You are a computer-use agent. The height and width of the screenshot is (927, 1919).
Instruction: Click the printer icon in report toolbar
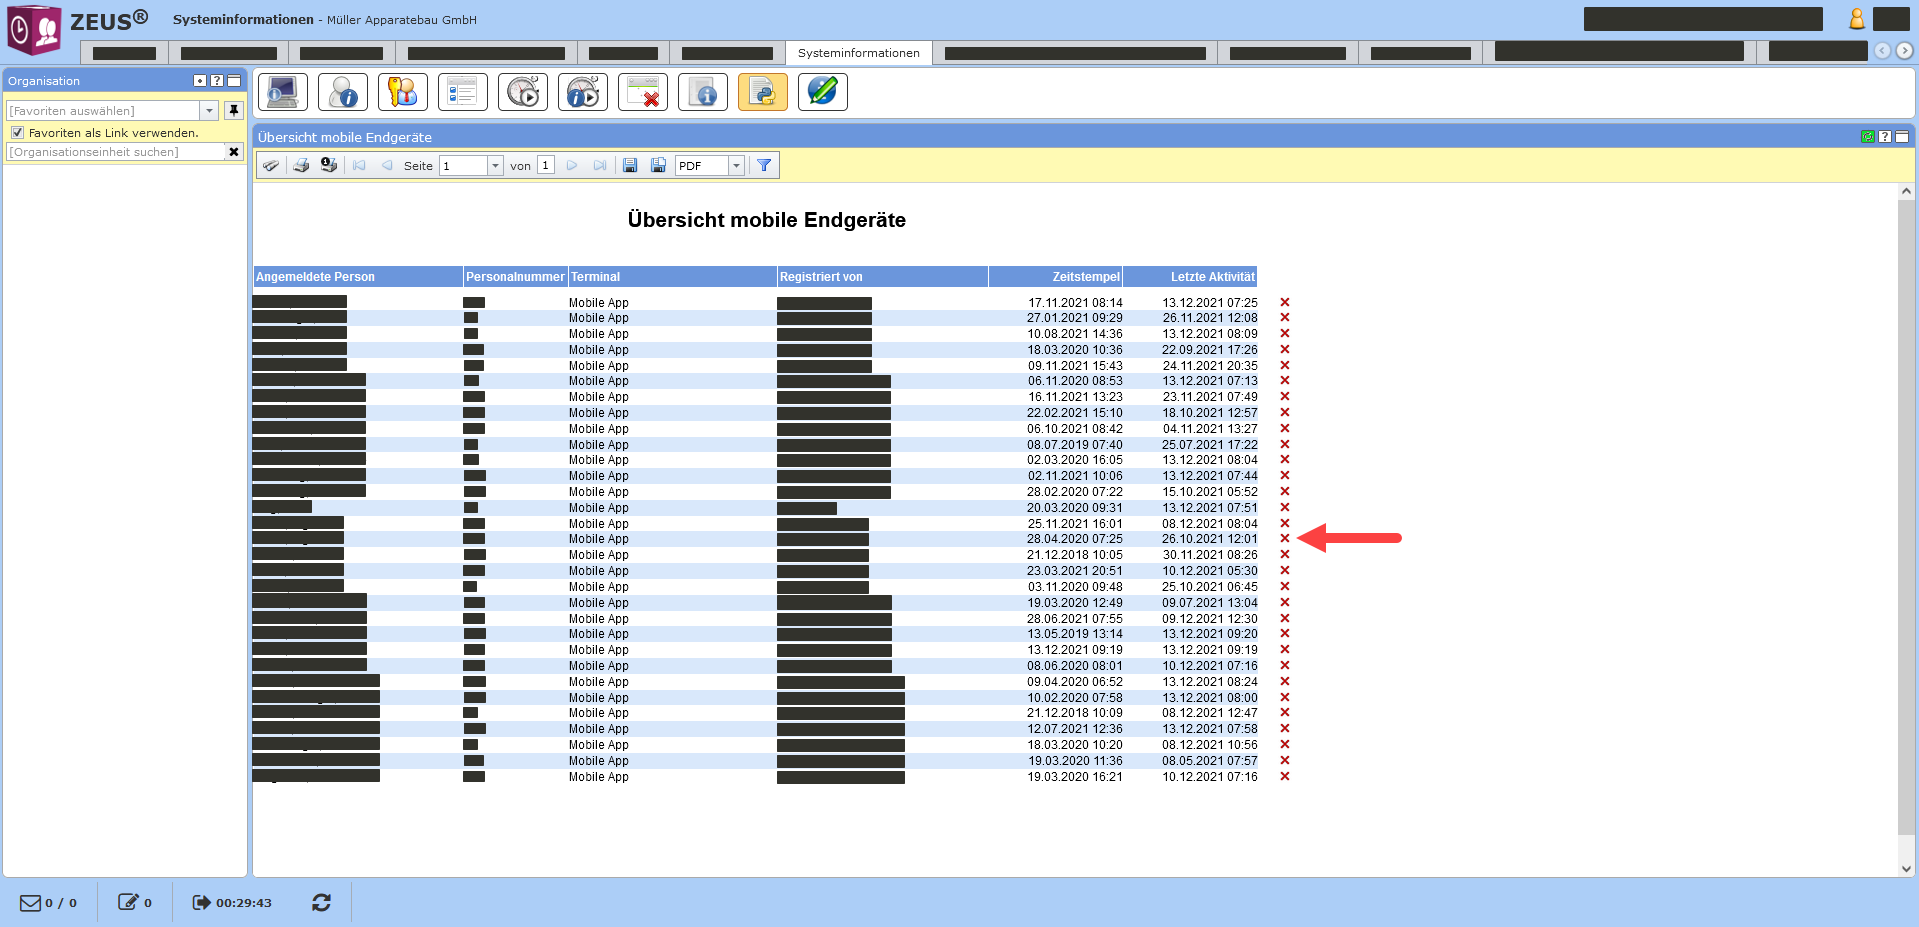(x=301, y=166)
